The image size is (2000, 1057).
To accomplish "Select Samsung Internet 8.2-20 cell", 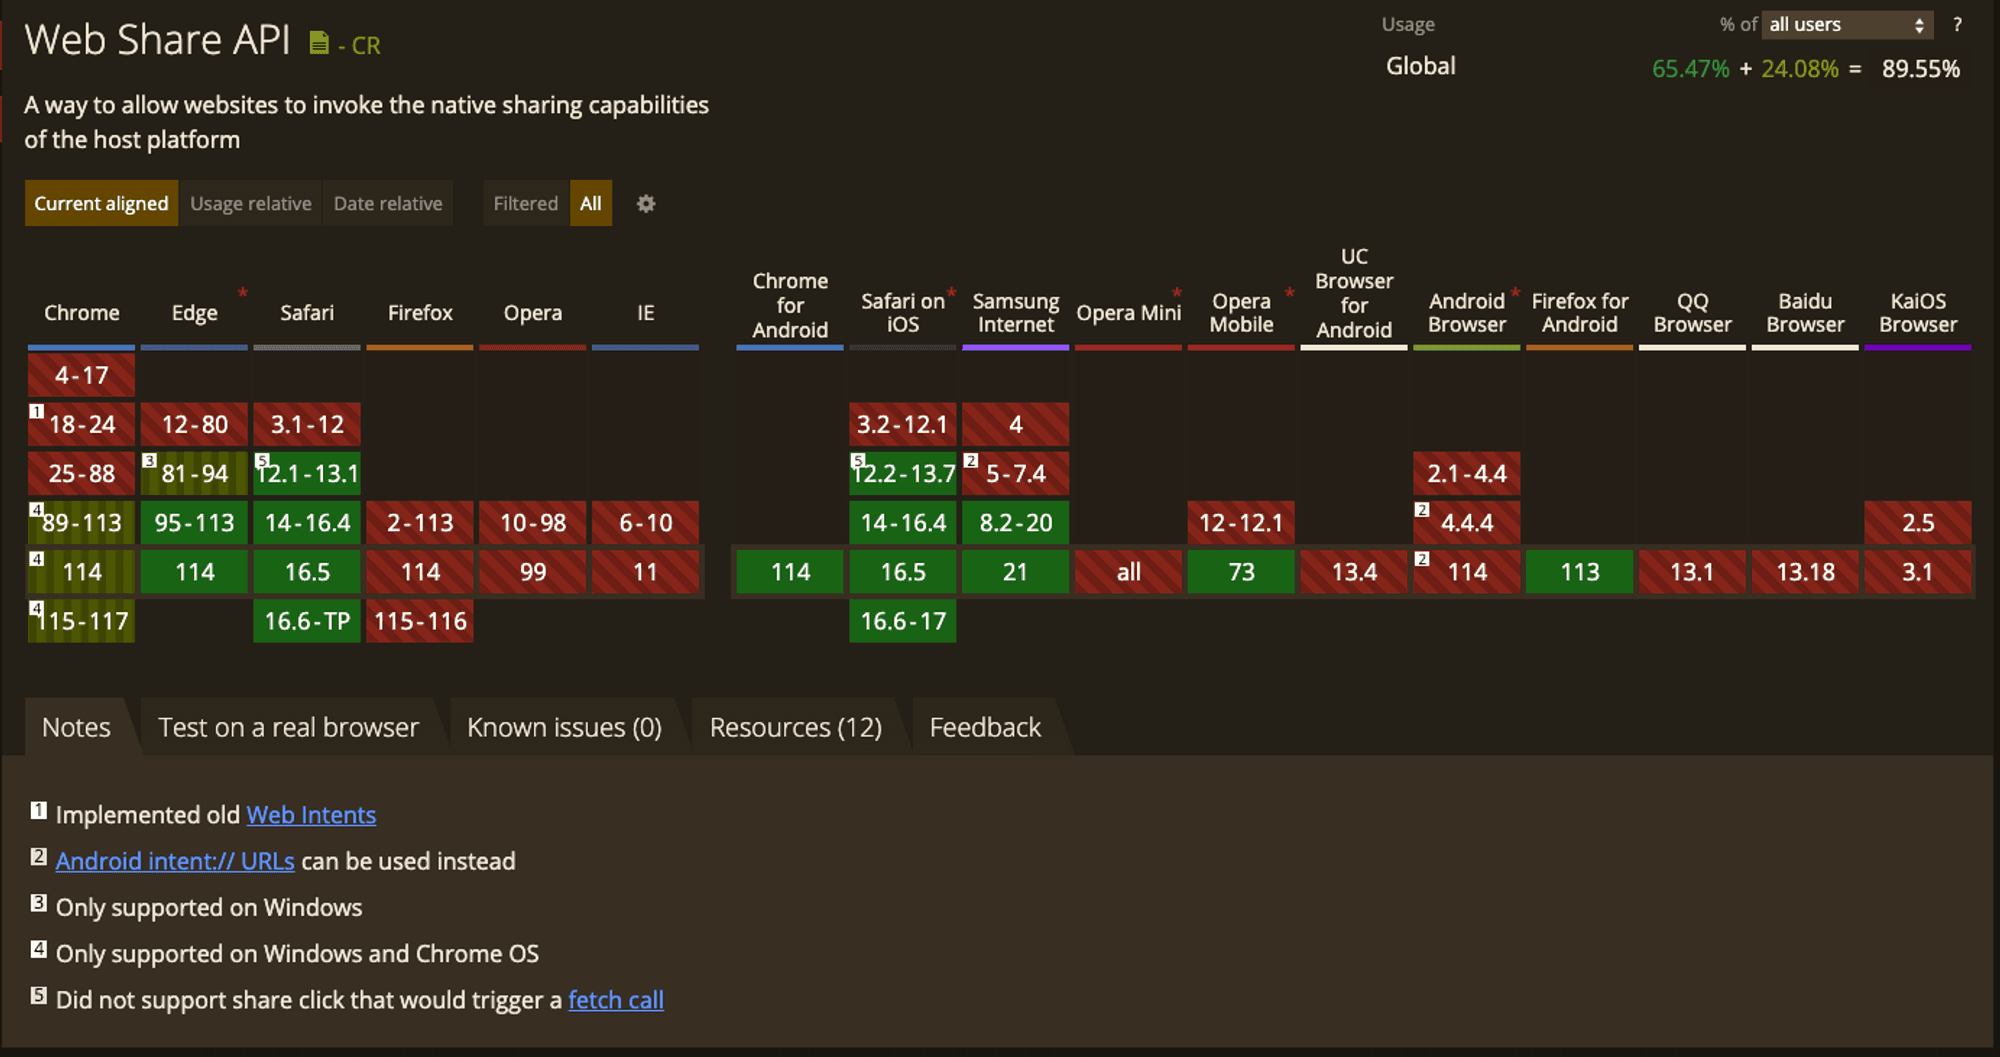I will pyautogui.click(x=1016, y=522).
